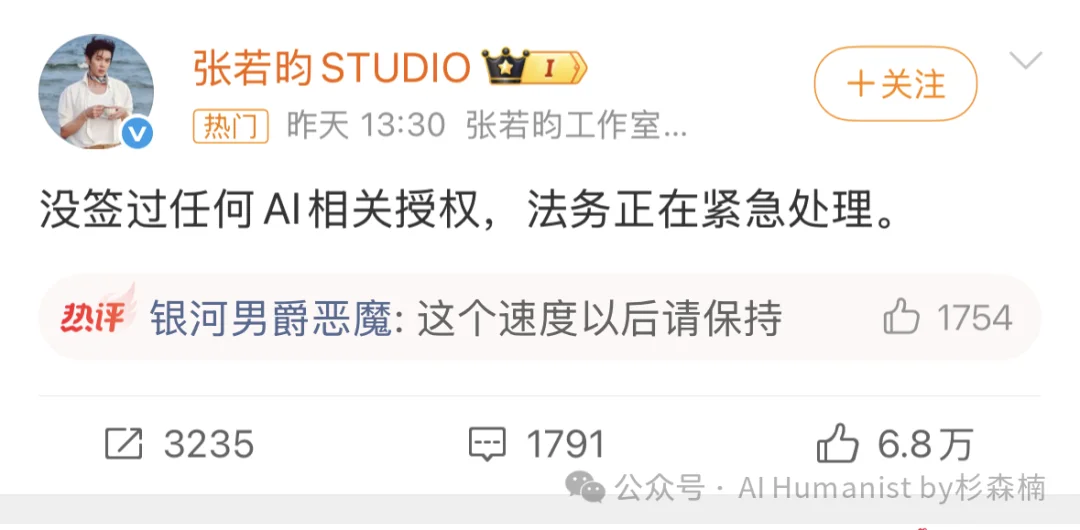Open comments via the comment bubble icon
1080x530 pixels.
coord(487,443)
